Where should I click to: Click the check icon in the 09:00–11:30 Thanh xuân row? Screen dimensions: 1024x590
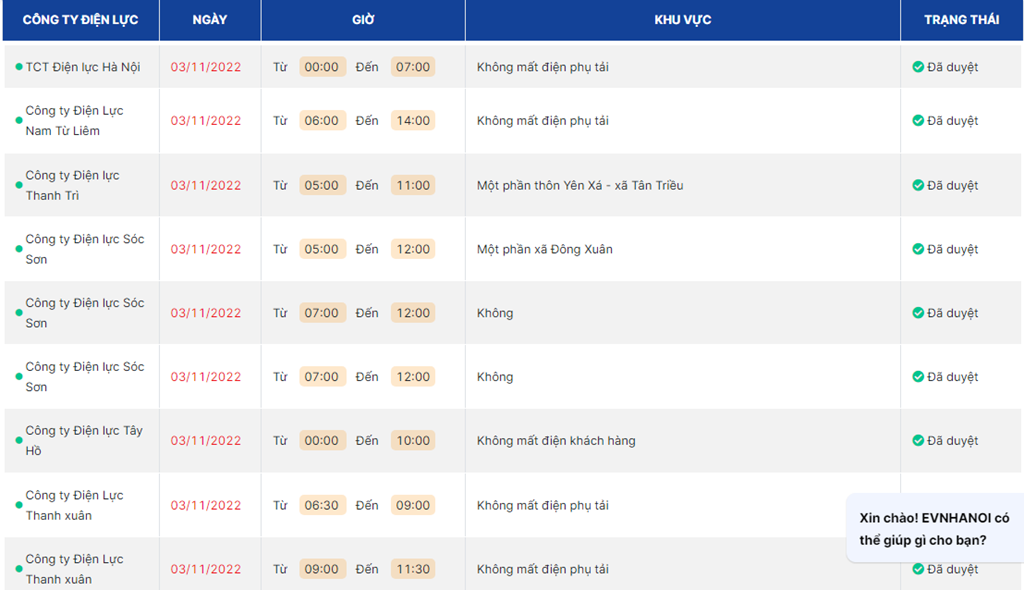point(918,569)
